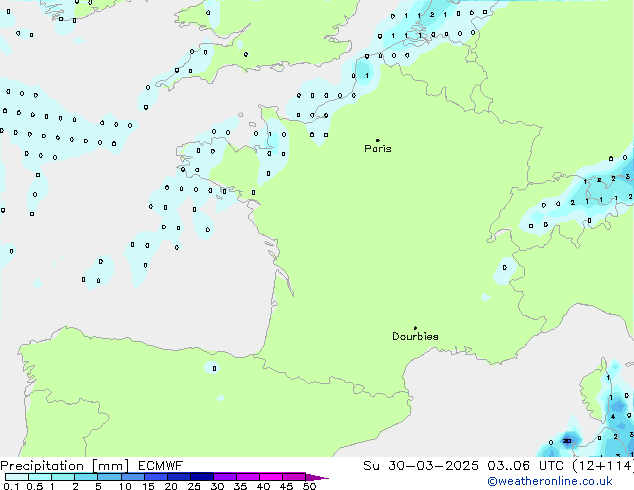This screenshot has height=490, width=634.
Task: Click the 'Su 30-03-2025' date text
Action: [421, 466]
